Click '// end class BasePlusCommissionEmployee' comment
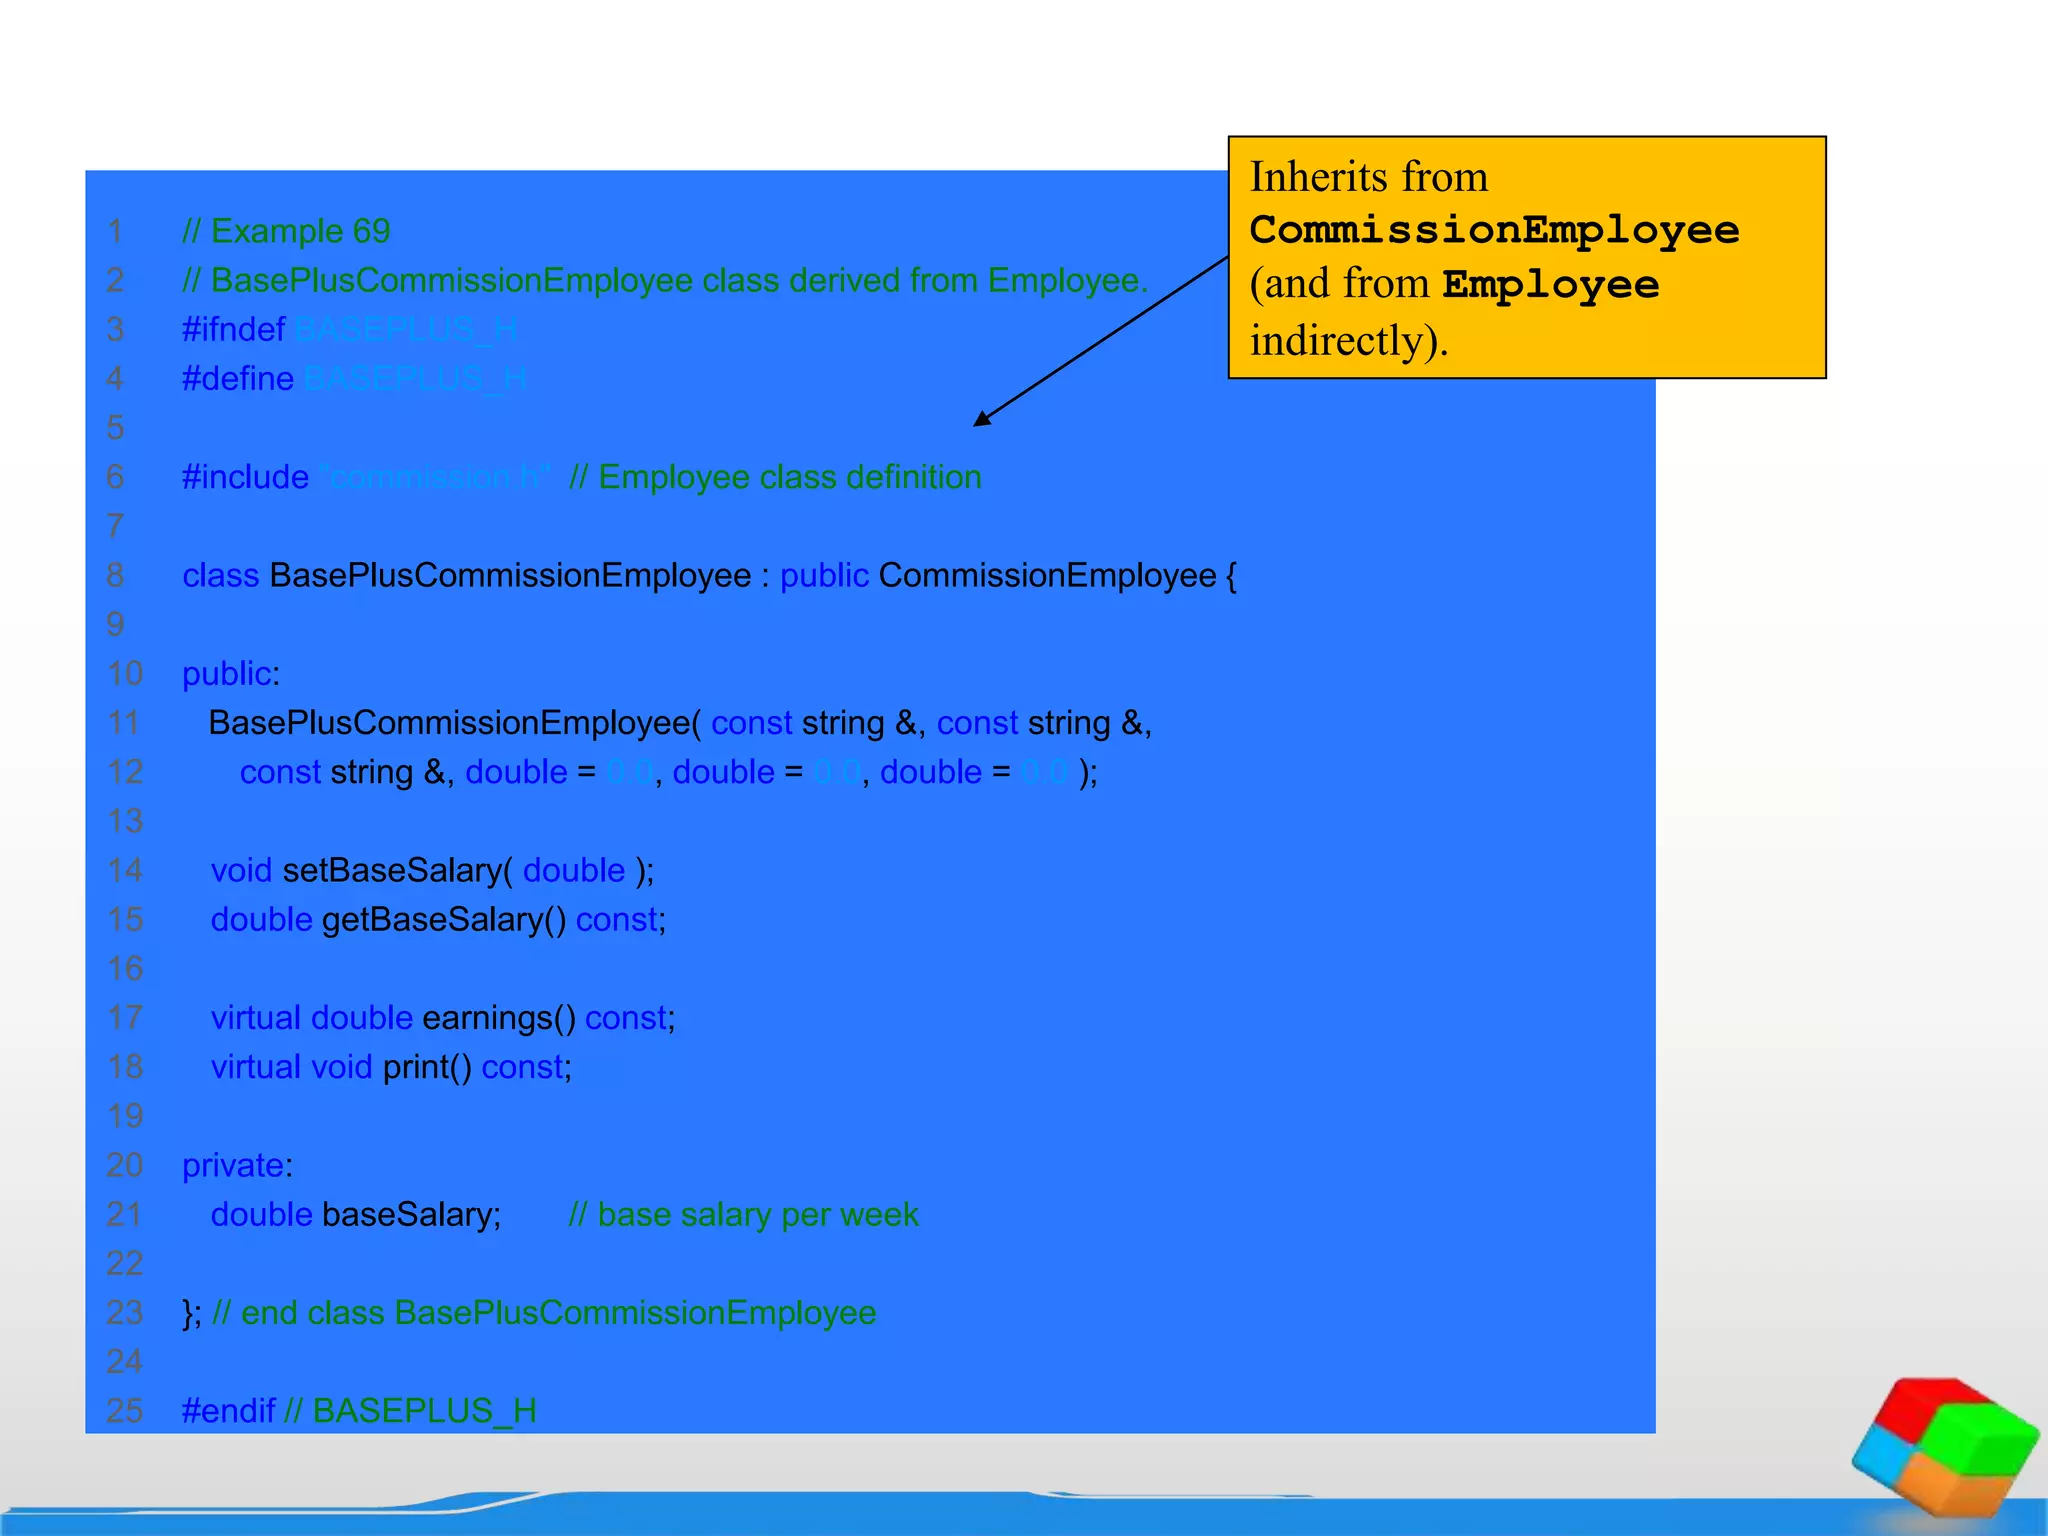This screenshot has height=1536, width=2048. tap(545, 1313)
